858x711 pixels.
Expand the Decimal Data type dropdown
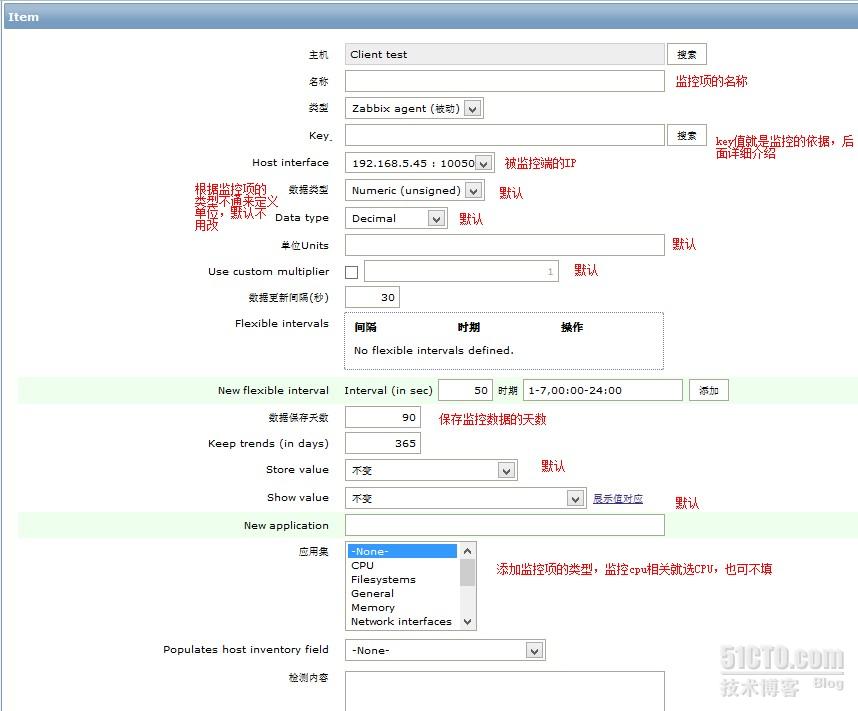tap(396, 218)
